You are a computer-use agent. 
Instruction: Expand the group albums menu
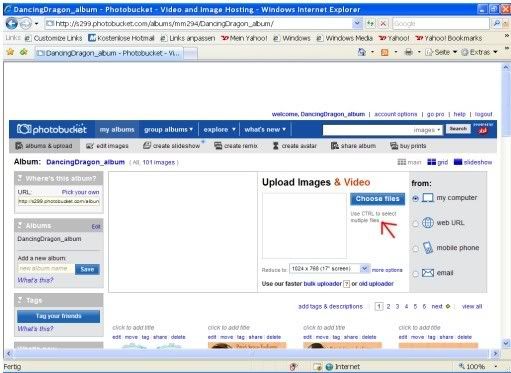168,129
